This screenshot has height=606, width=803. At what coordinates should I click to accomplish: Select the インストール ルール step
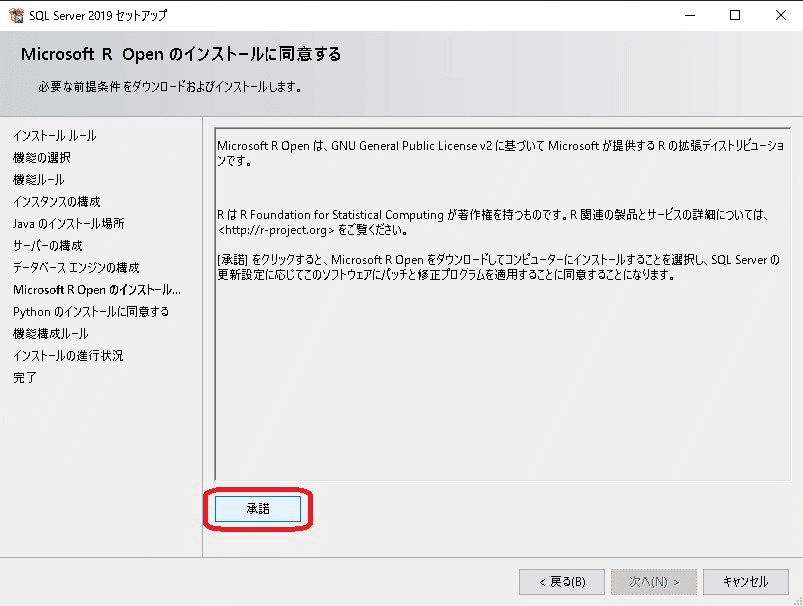click(55, 136)
